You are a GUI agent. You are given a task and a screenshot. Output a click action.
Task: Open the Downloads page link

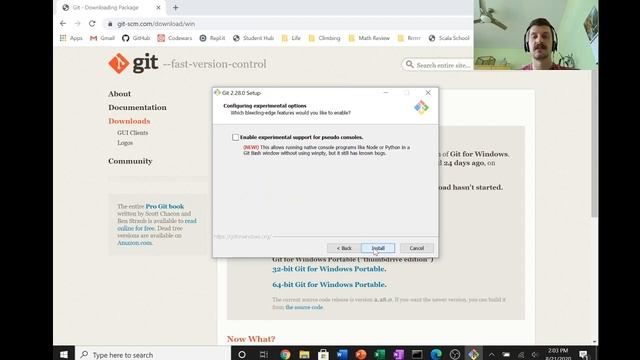pos(129,121)
